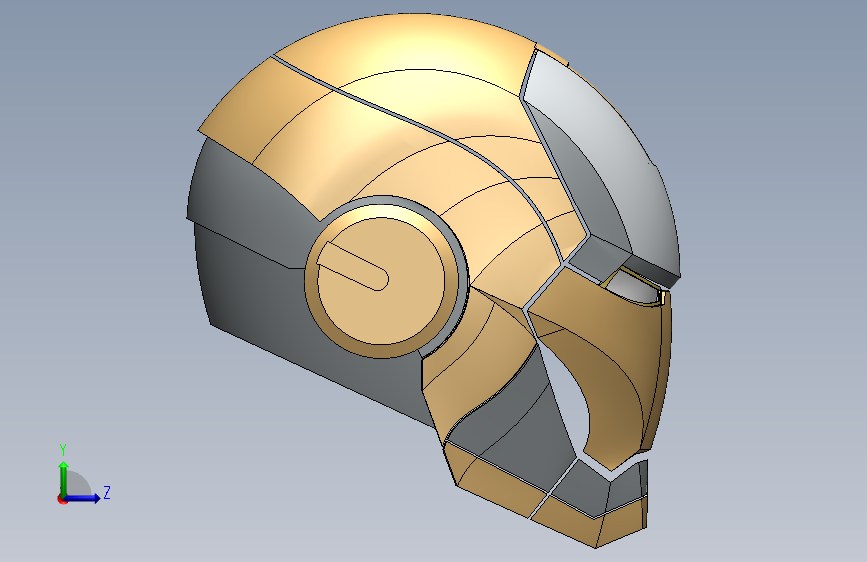
Task: Pick the slot cut in the ear disc
Action: pos(353,266)
